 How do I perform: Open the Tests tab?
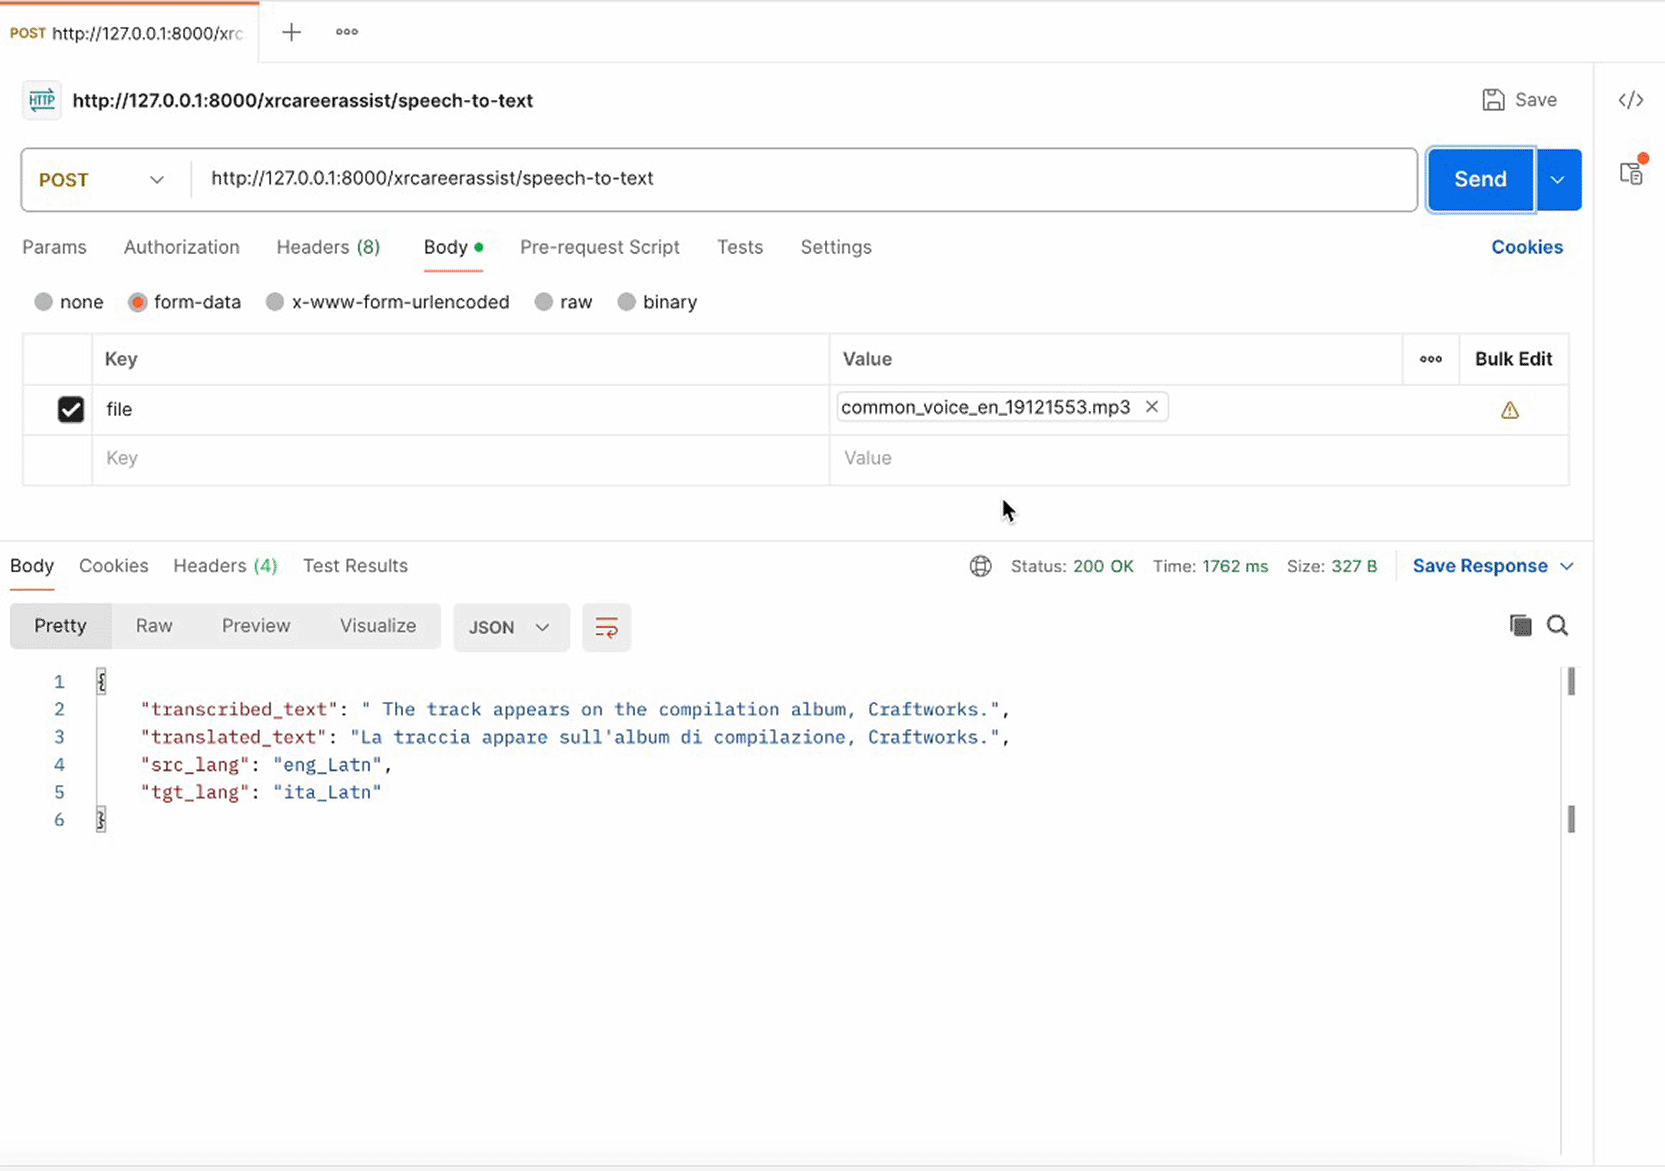pyautogui.click(x=740, y=247)
